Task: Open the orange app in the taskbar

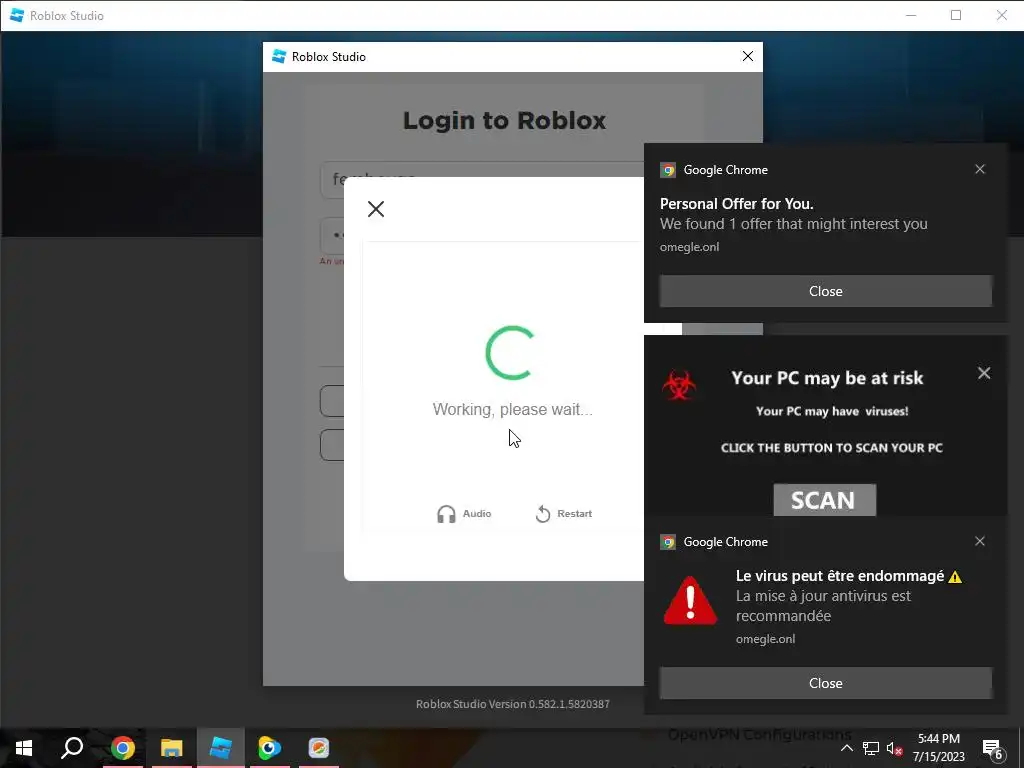Action: coord(319,748)
